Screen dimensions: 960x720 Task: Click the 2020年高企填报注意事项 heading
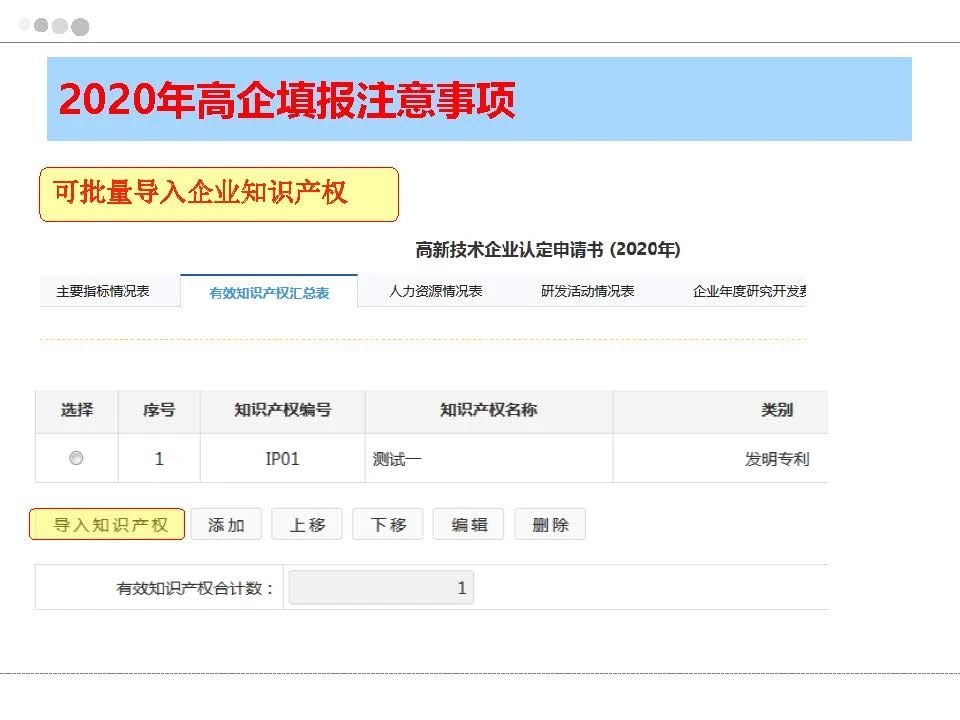[287, 100]
